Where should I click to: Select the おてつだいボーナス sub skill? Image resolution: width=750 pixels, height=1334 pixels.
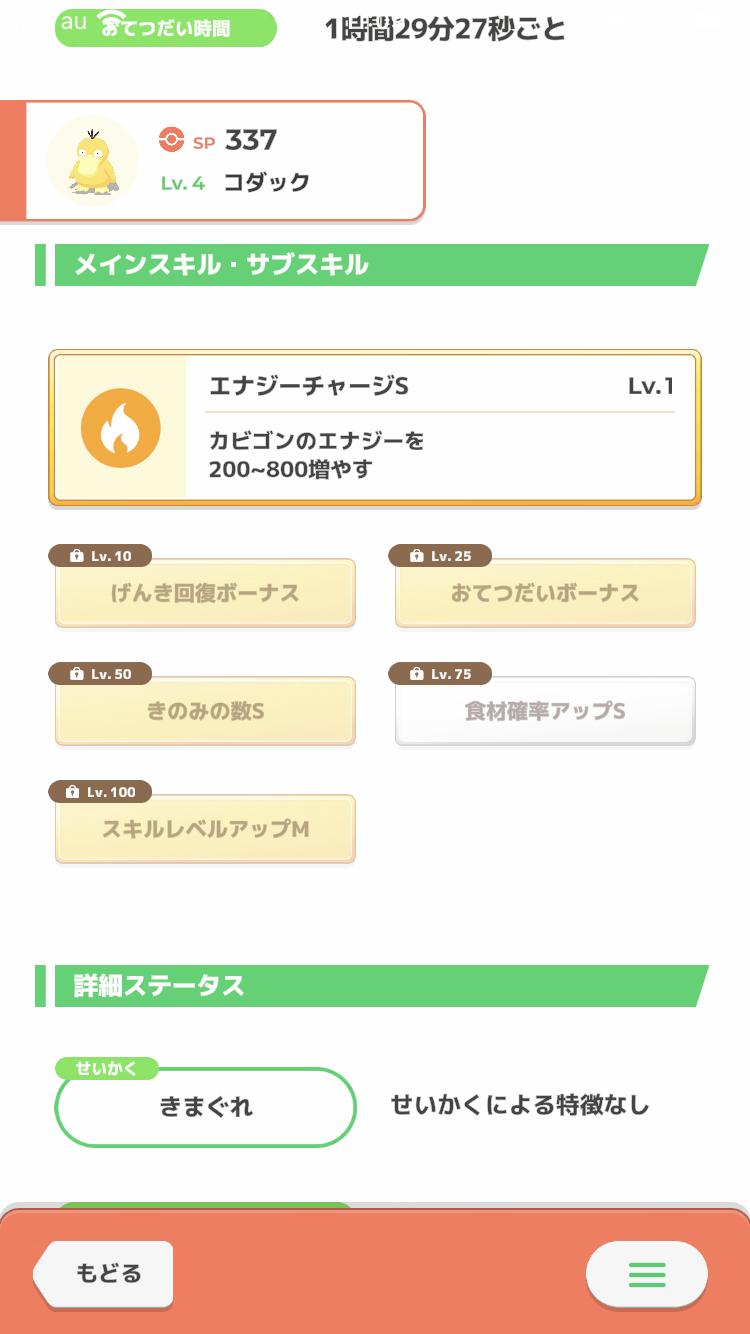tap(545, 594)
